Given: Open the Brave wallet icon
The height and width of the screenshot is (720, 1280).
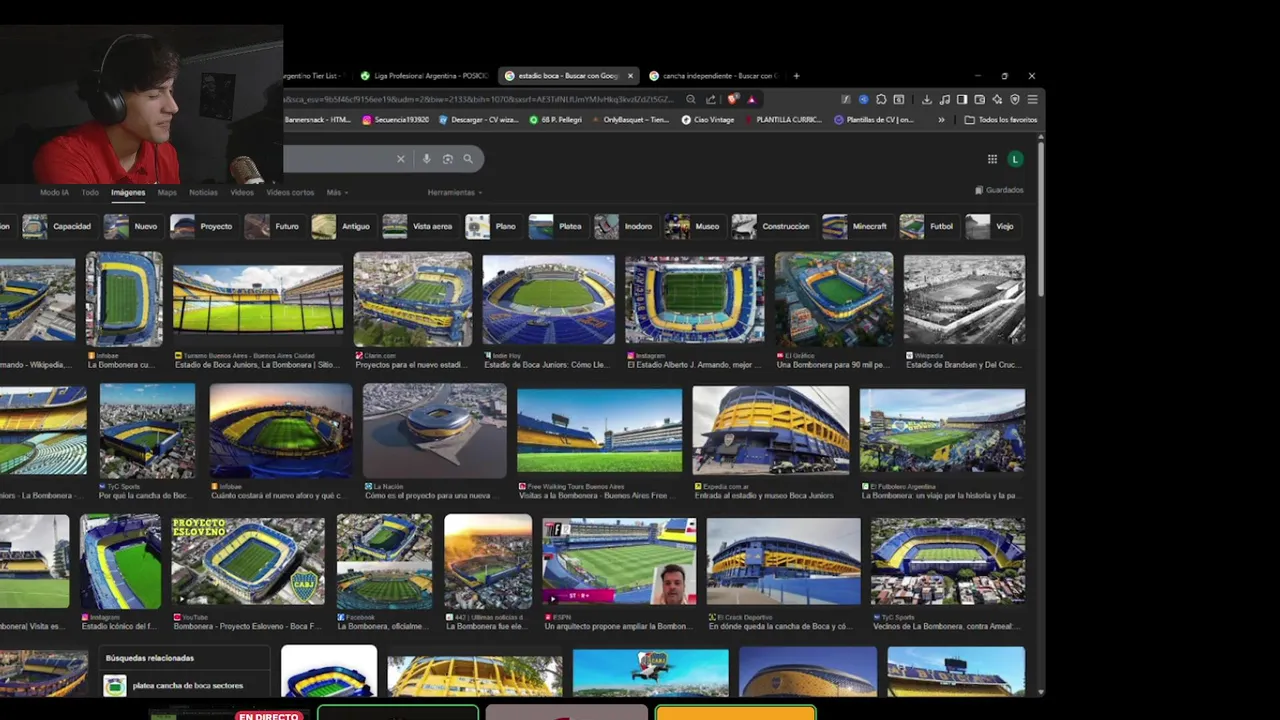Looking at the screenshot, I should click(980, 99).
